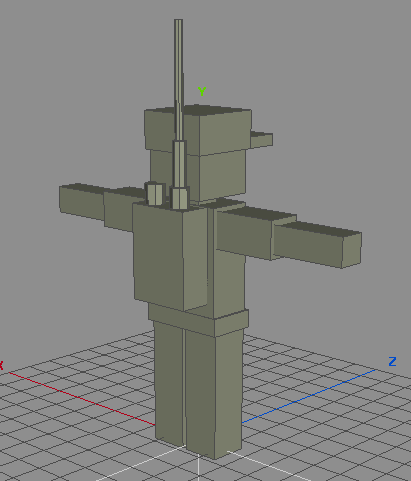Image resolution: width=411 pixels, height=481 pixels.
Task: Click the green Y axis label
Action: 202,91
